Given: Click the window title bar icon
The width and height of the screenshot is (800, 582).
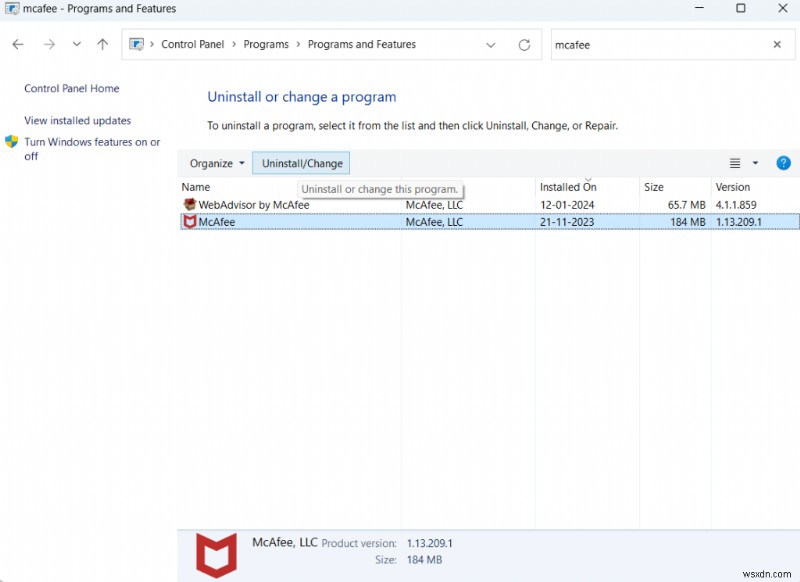Looking at the screenshot, I should click(12, 8).
